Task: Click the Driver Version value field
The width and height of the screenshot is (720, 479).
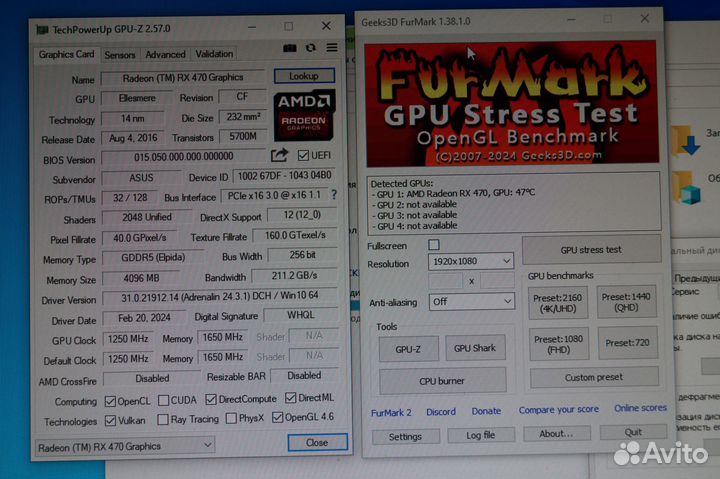Action: pyautogui.click(x=219, y=296)
